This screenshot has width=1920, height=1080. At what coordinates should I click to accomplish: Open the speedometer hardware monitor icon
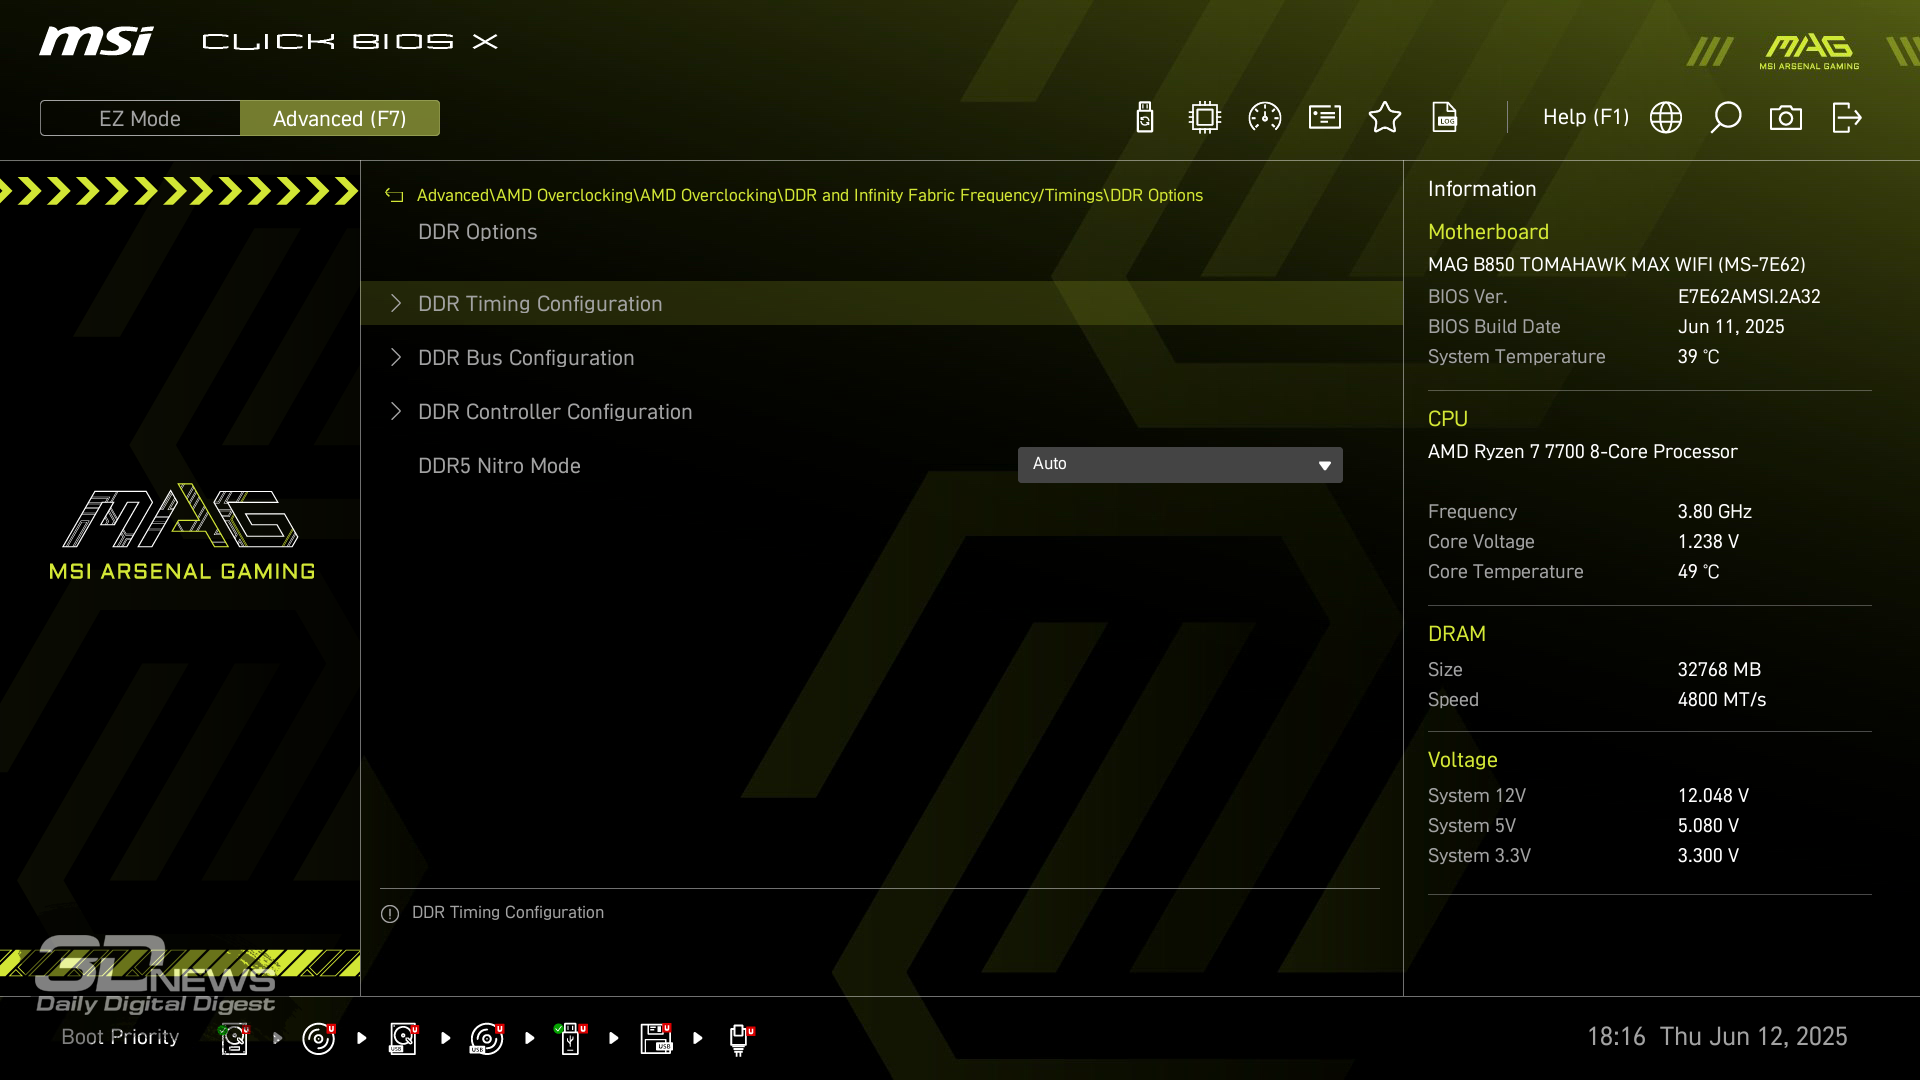coord(1265,117)
